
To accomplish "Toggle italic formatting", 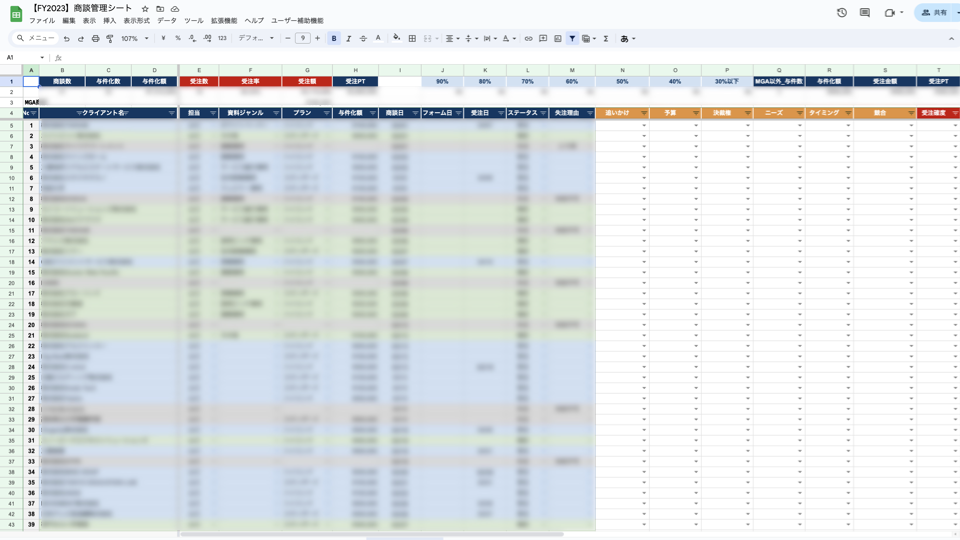I will tap(349, 39).
